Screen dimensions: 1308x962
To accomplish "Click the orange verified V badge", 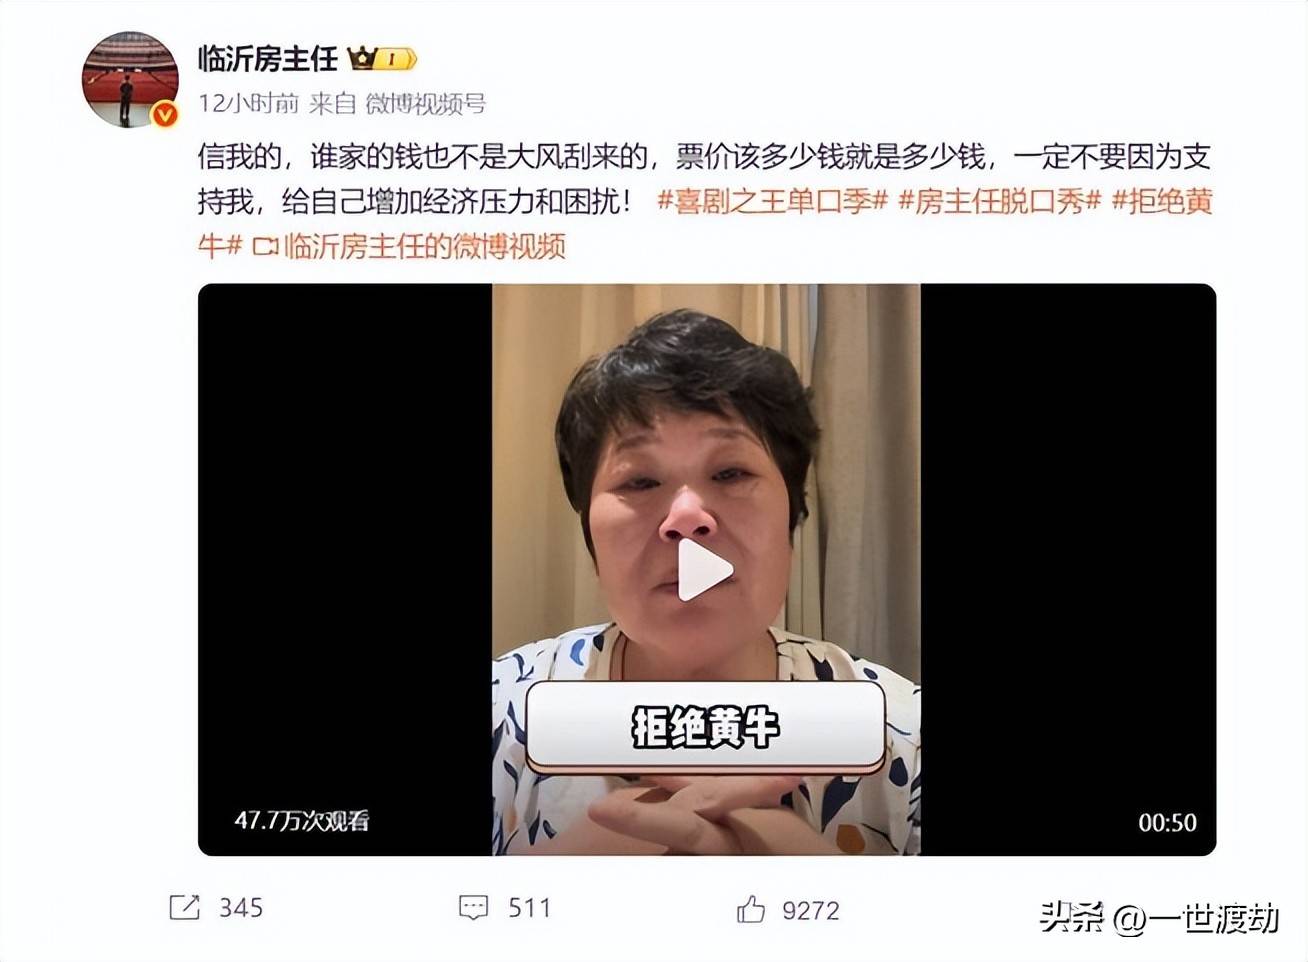I will [164, 115].
